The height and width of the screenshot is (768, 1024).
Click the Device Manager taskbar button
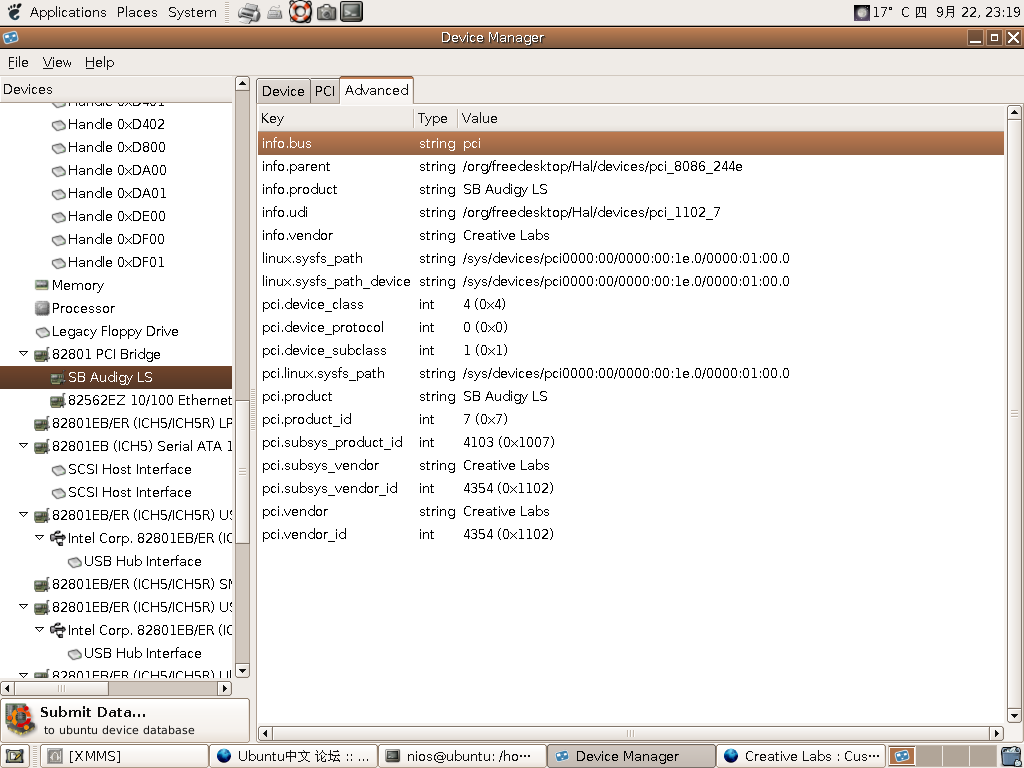631,756
